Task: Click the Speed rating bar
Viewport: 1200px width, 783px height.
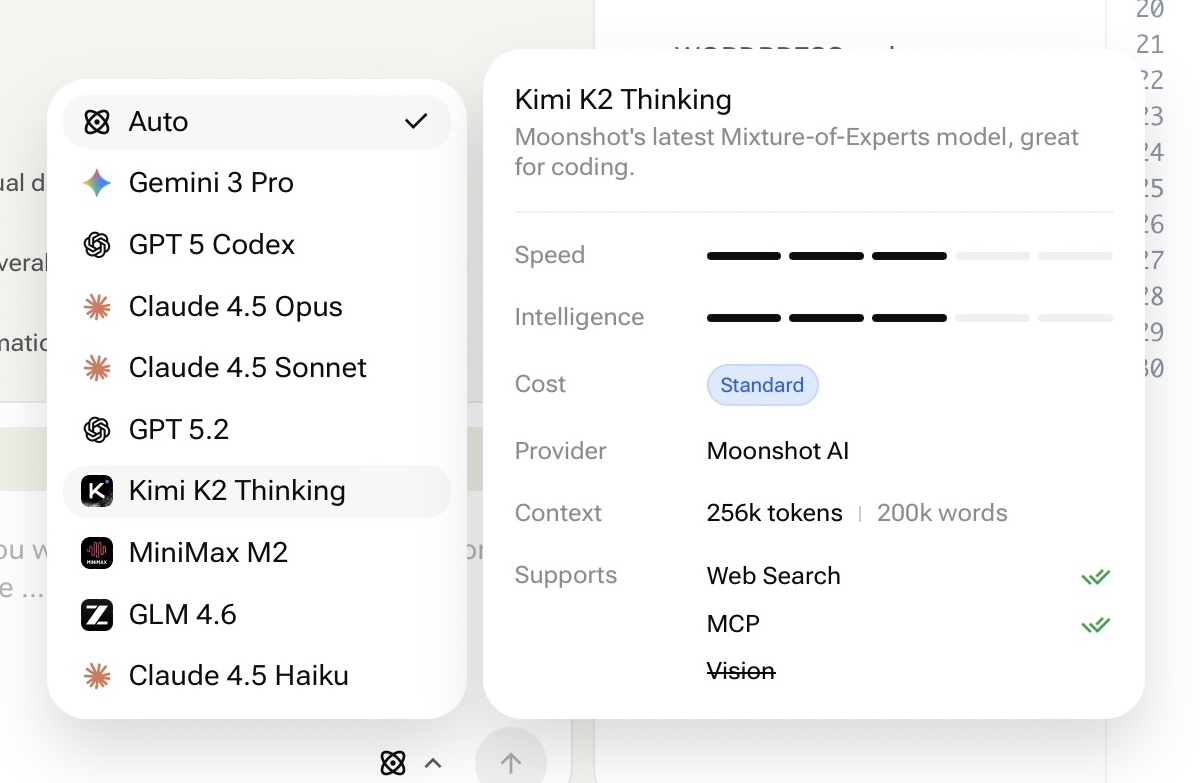Action: click(909, 256)
